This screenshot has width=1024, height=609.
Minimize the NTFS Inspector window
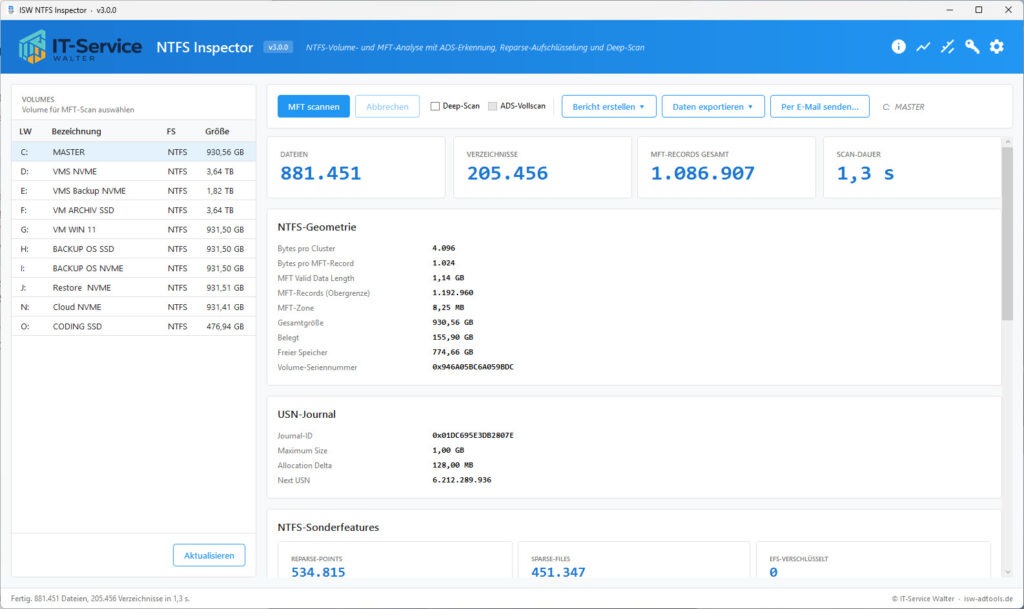tap(950, 10)
